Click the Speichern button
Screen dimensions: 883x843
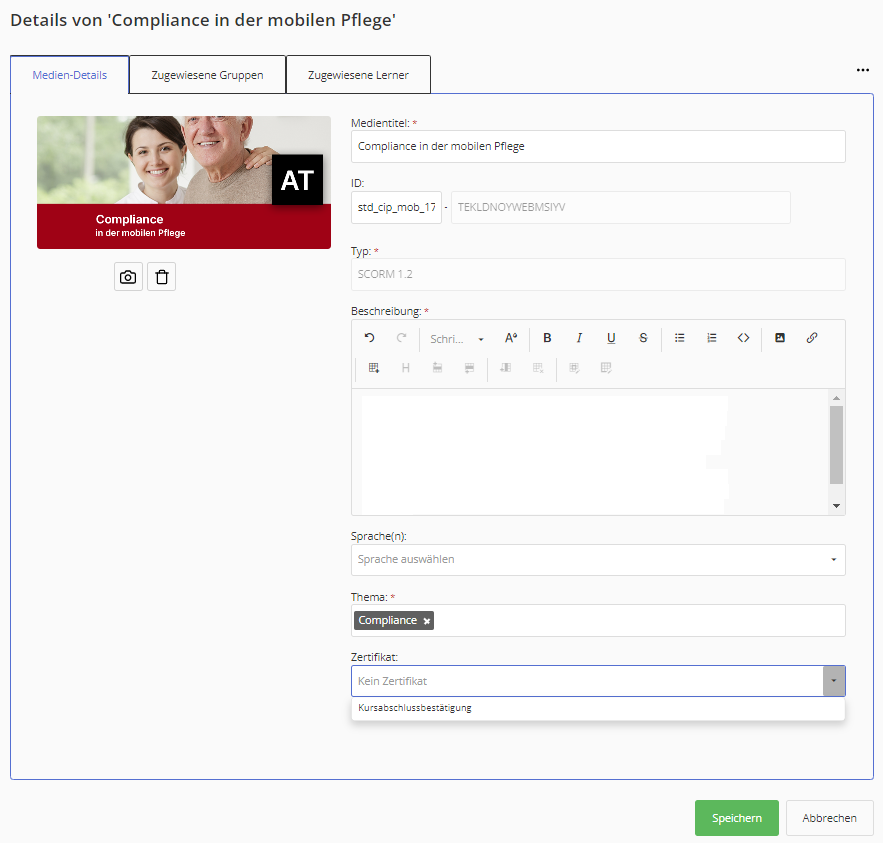(x=736, y=818)
